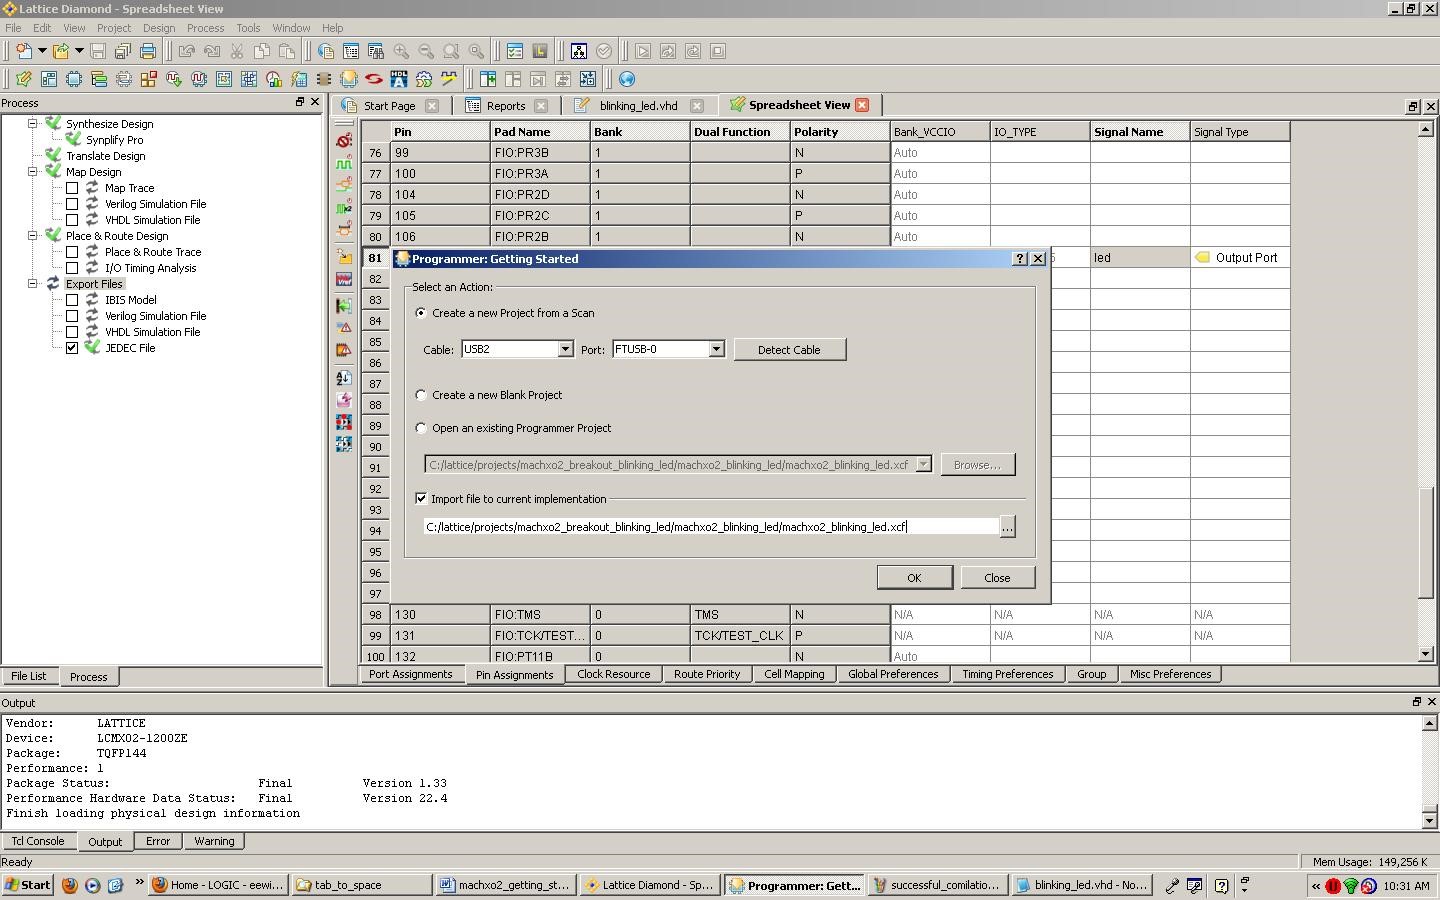This screenshot has width=1440, height=900.
Task: Click the red prohibit icon above the side toolbar
Action: [344, 141]
